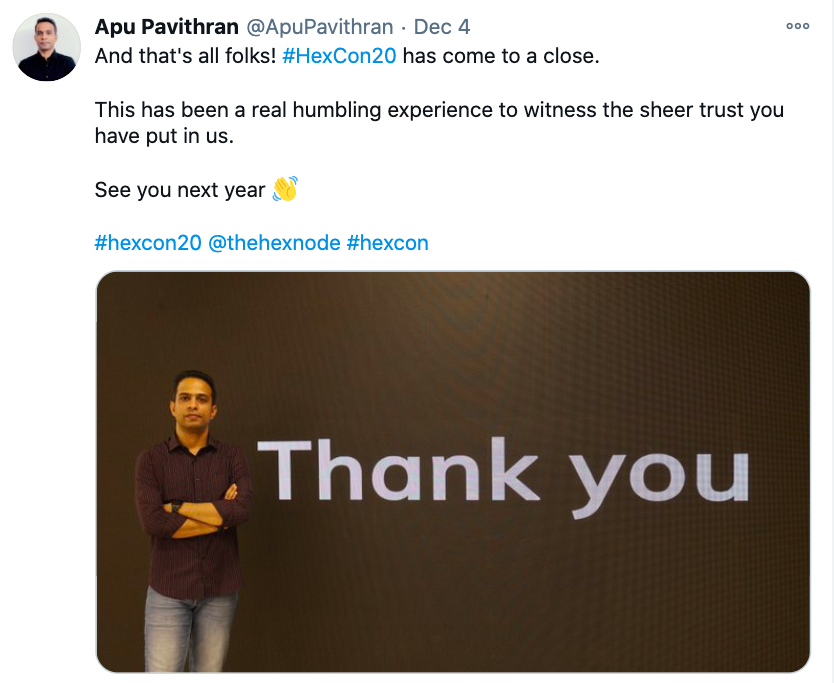834x683 pixels.
Task: Click the hashtag row at the bottom
Action: point(260,242)
